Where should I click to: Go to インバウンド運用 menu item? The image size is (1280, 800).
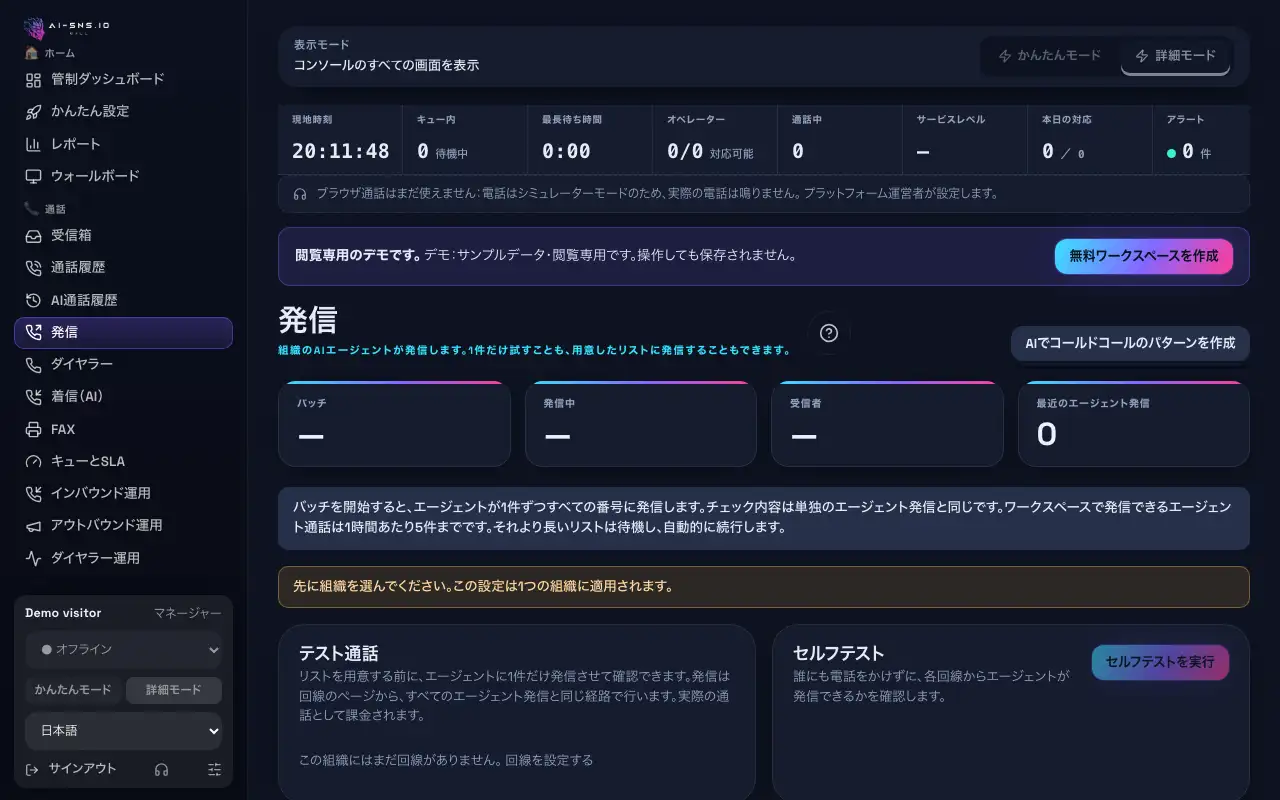click(123, 493)
